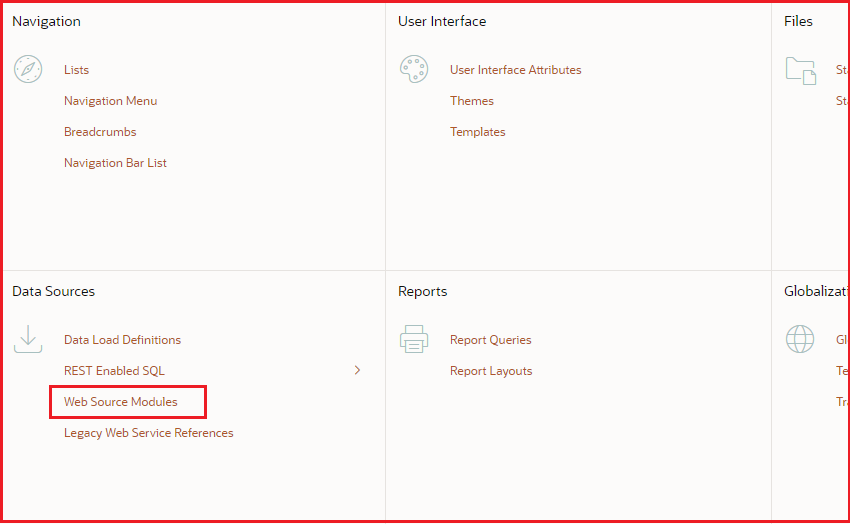
Task: Open the Lists link
Action: 76,70
